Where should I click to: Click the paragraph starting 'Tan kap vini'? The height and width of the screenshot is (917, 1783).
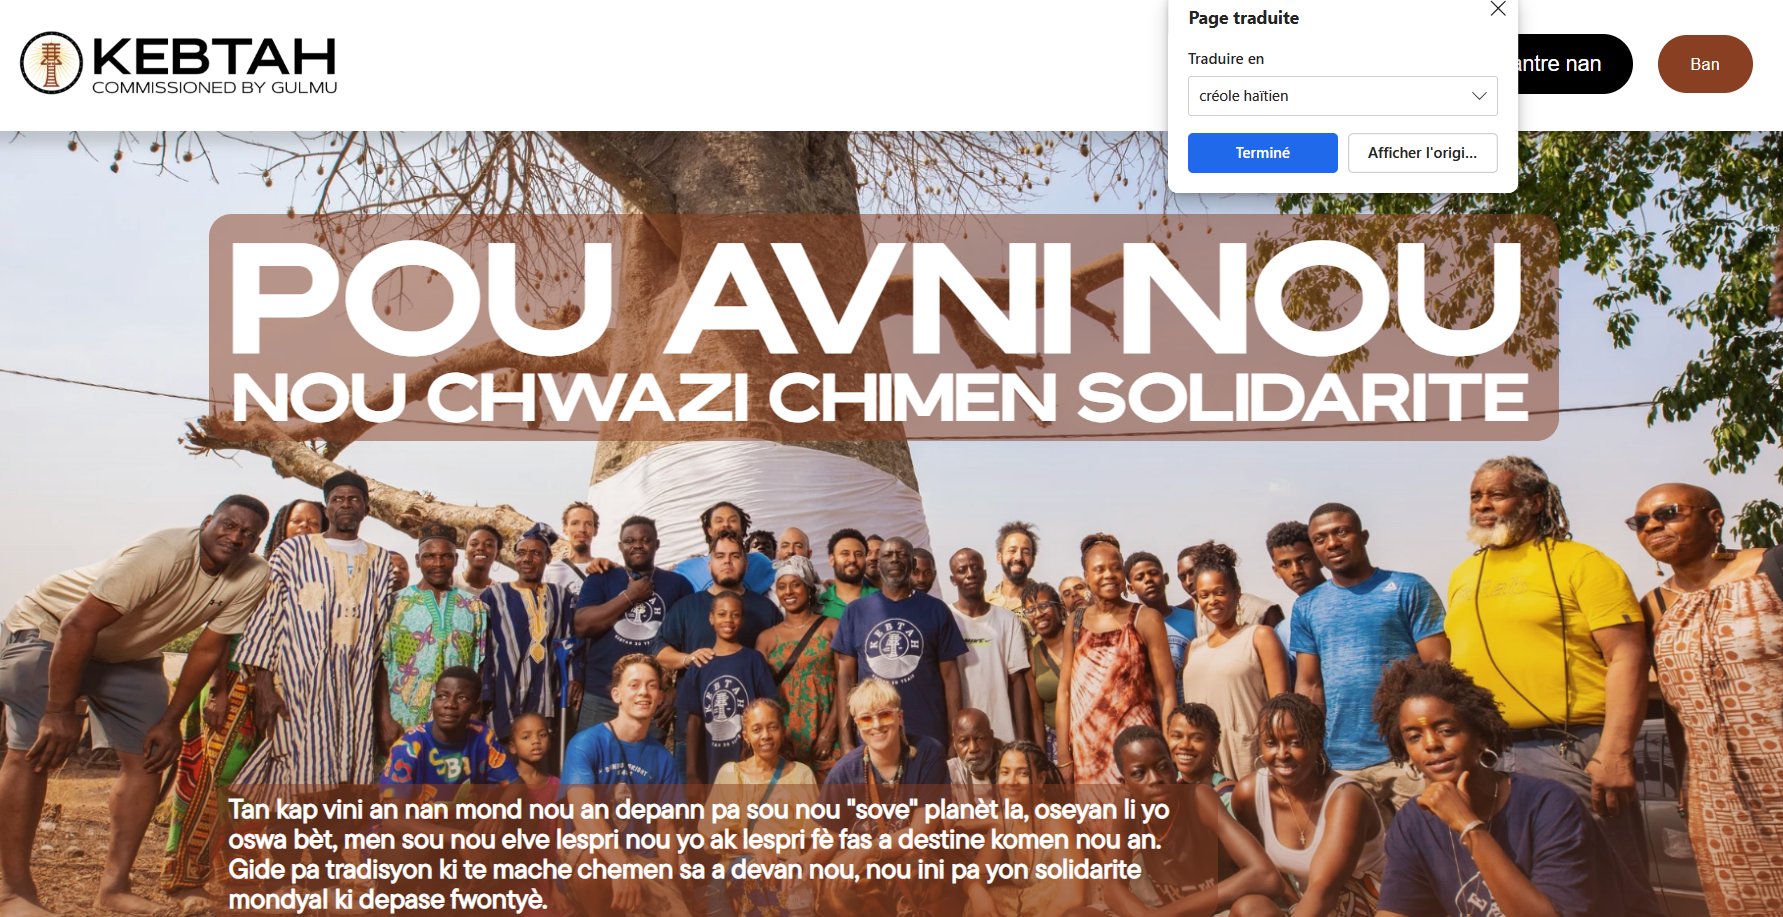click(x=698, y=854)
